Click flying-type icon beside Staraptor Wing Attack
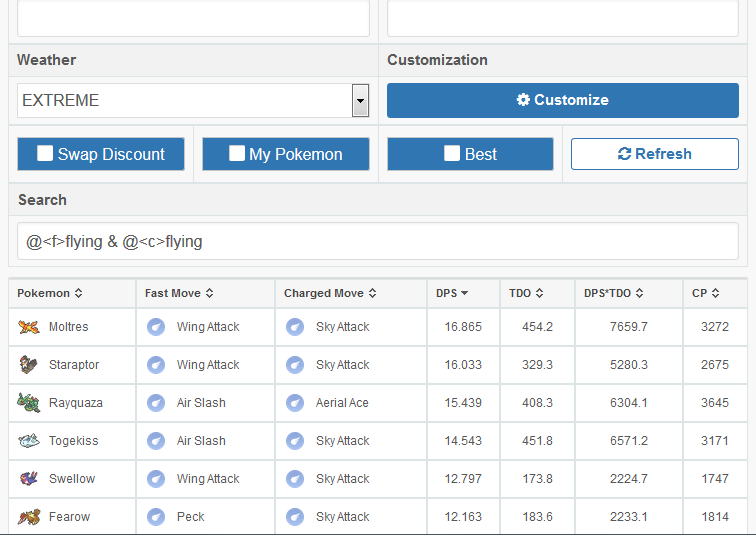This screenshot has width=756, height=535. click(x=156, y=365)
